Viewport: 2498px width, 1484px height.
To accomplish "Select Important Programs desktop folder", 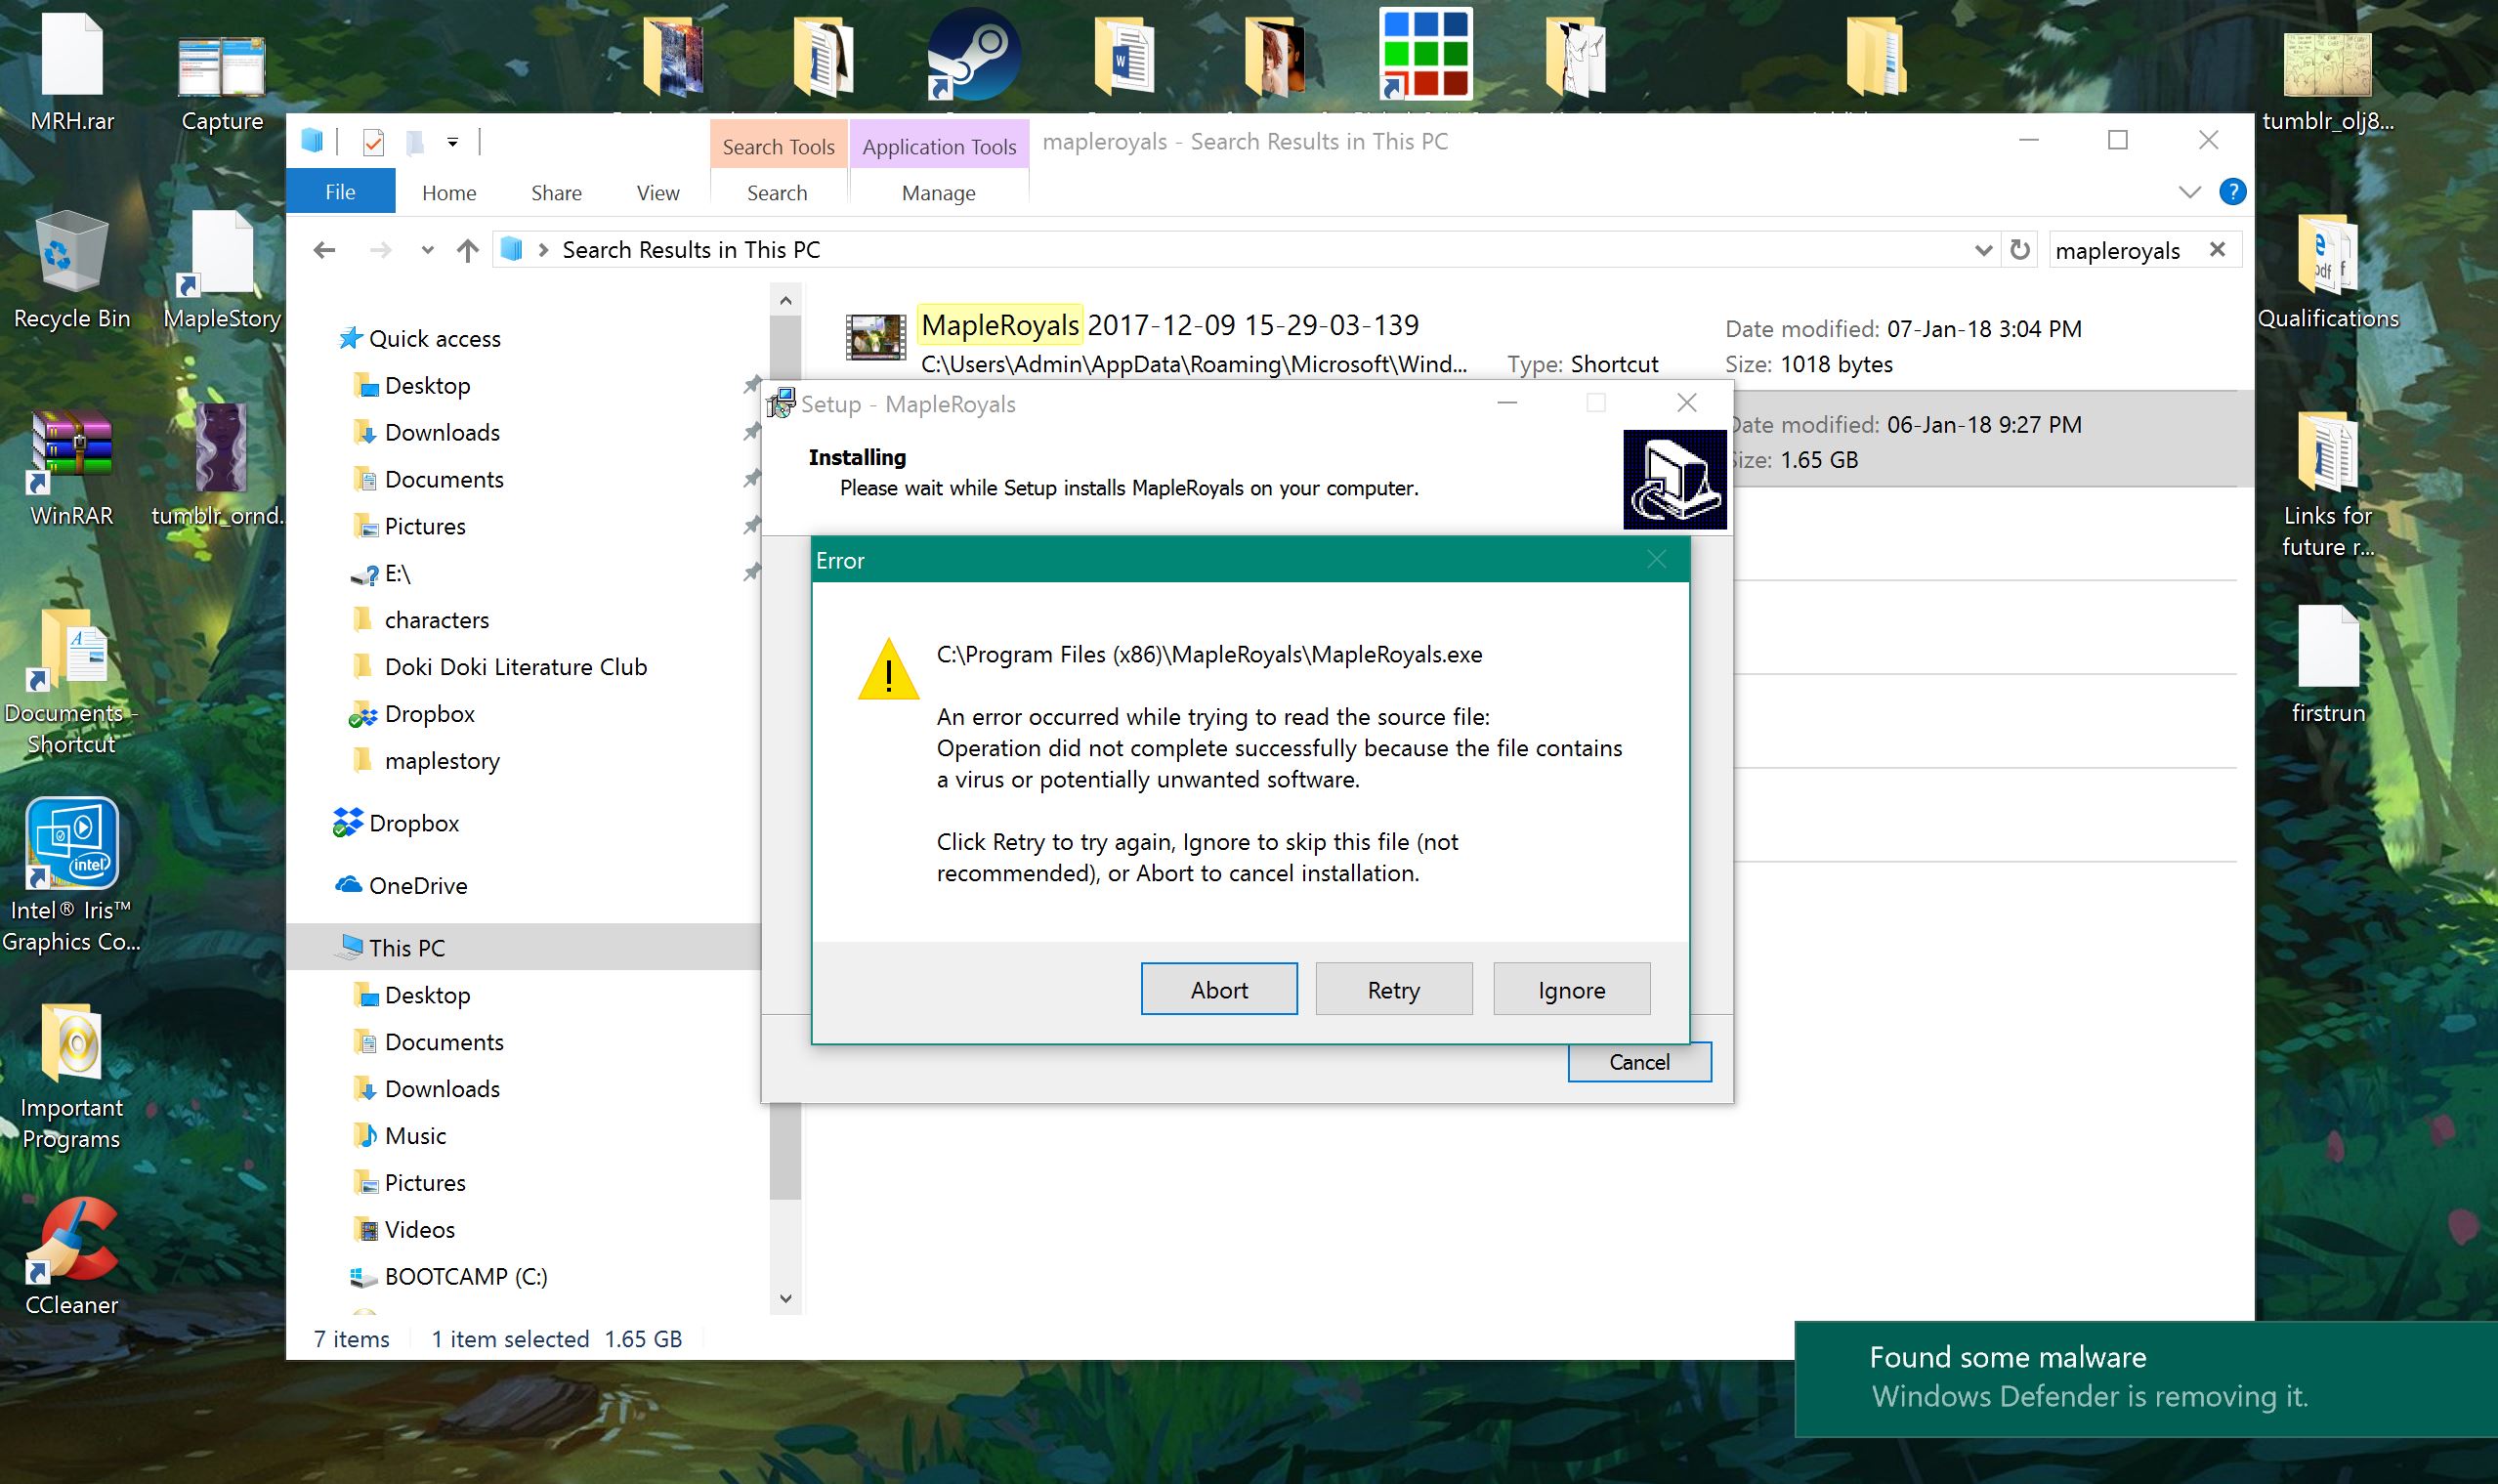I will coord(72,1077).
